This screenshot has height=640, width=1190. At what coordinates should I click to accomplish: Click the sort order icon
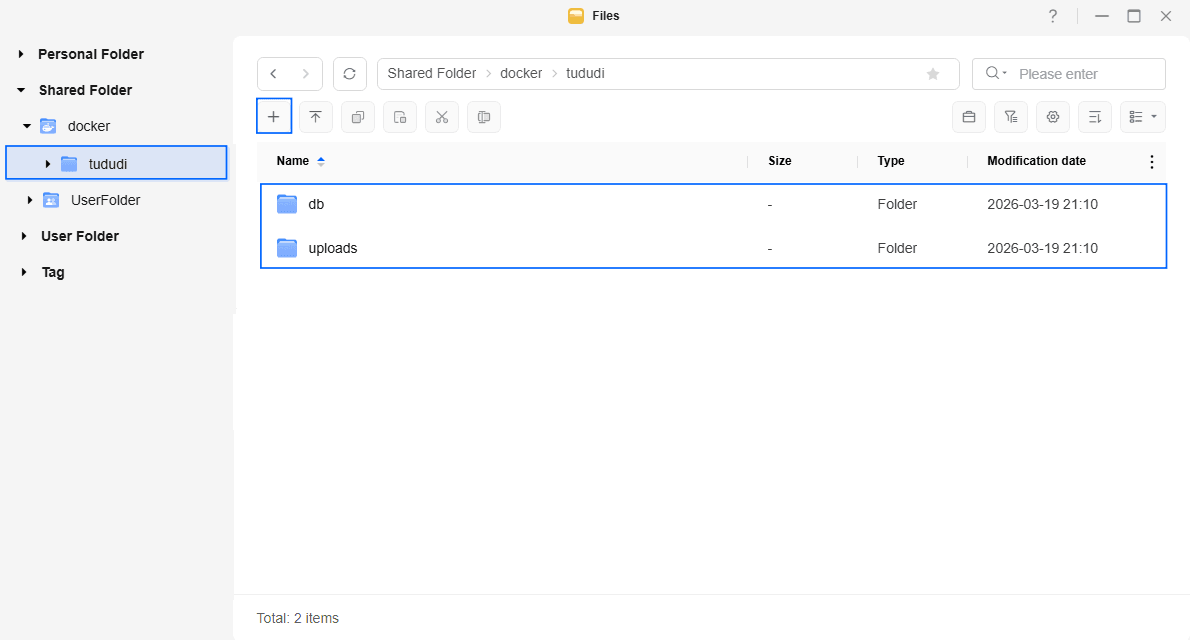point(1095,117)
